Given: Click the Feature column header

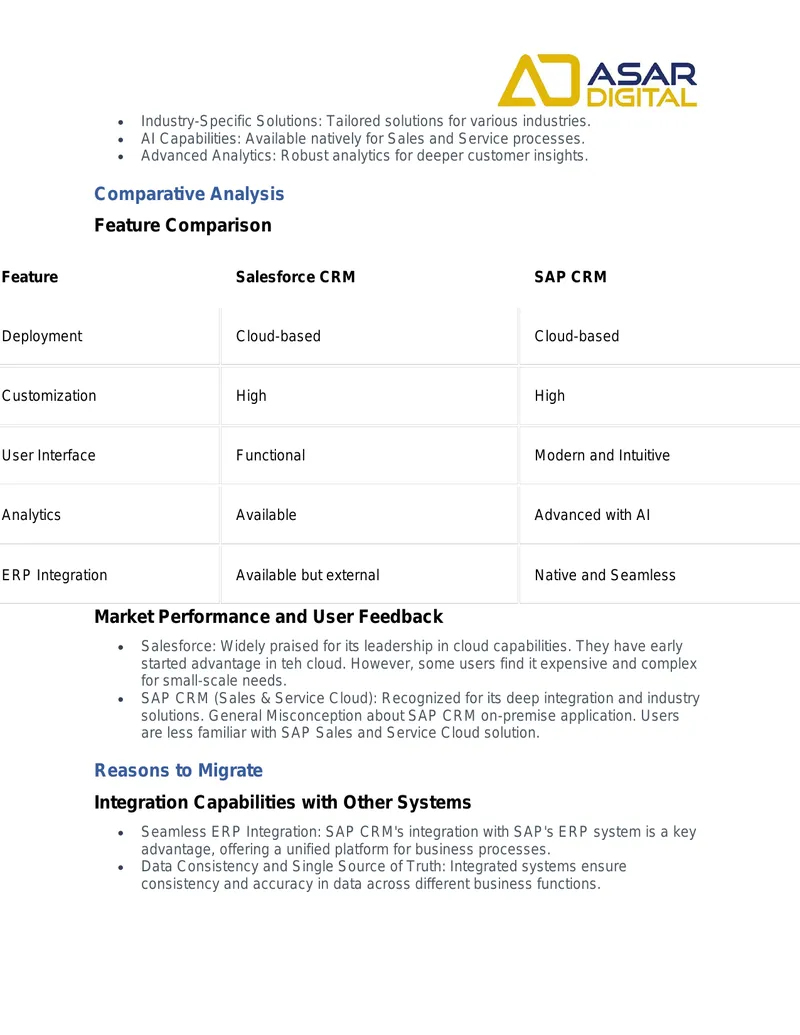Looking at the screenshot, I should (x=30, y=277).
